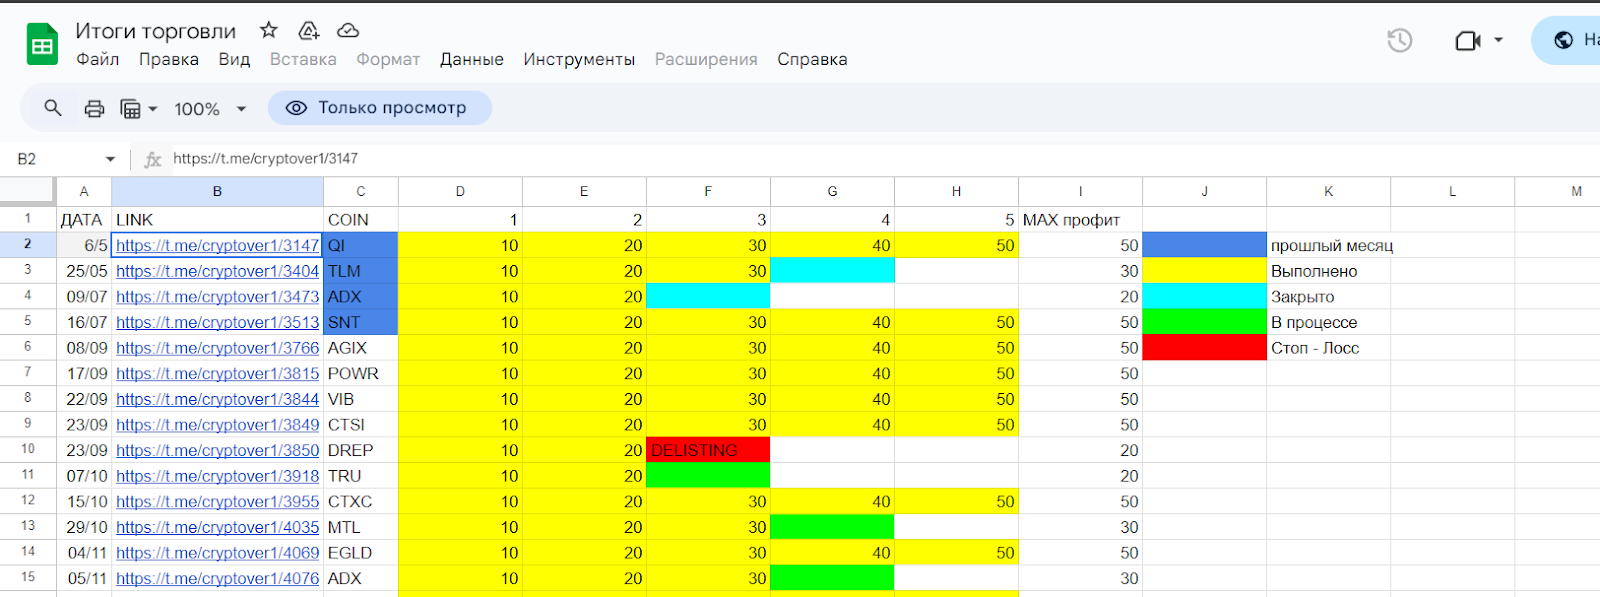
Task: Open the cryptover1/3404 link
Action: coord(217,271)
